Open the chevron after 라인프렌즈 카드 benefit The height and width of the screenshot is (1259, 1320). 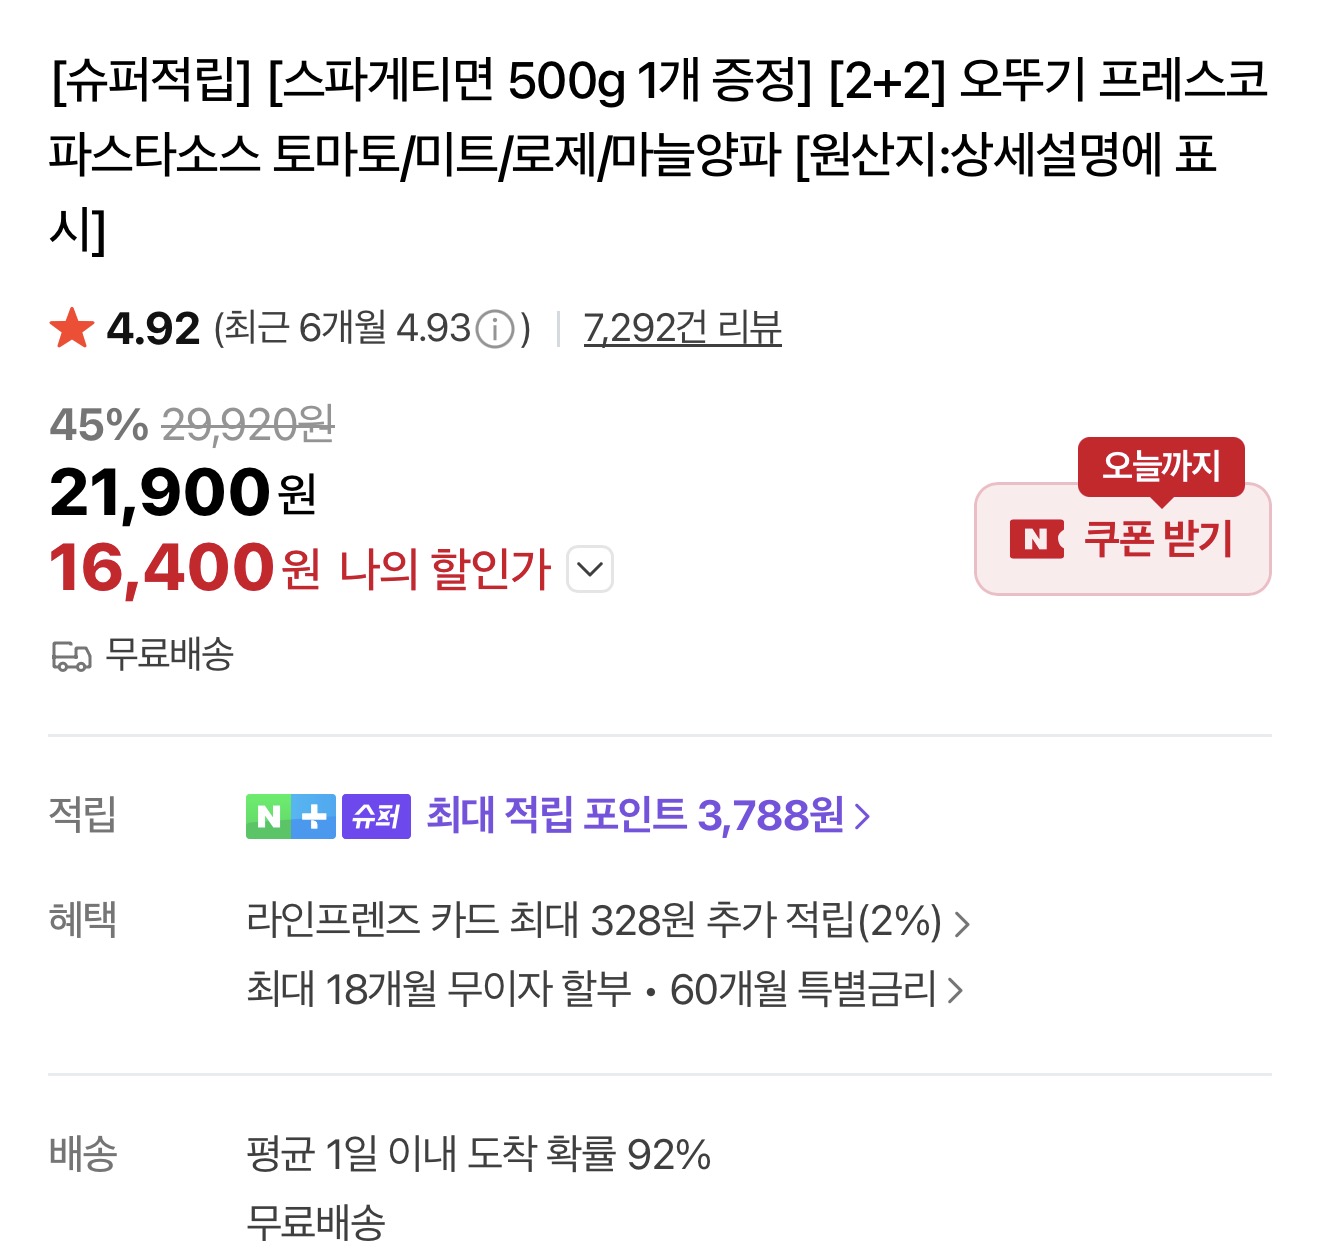(962, 923)
